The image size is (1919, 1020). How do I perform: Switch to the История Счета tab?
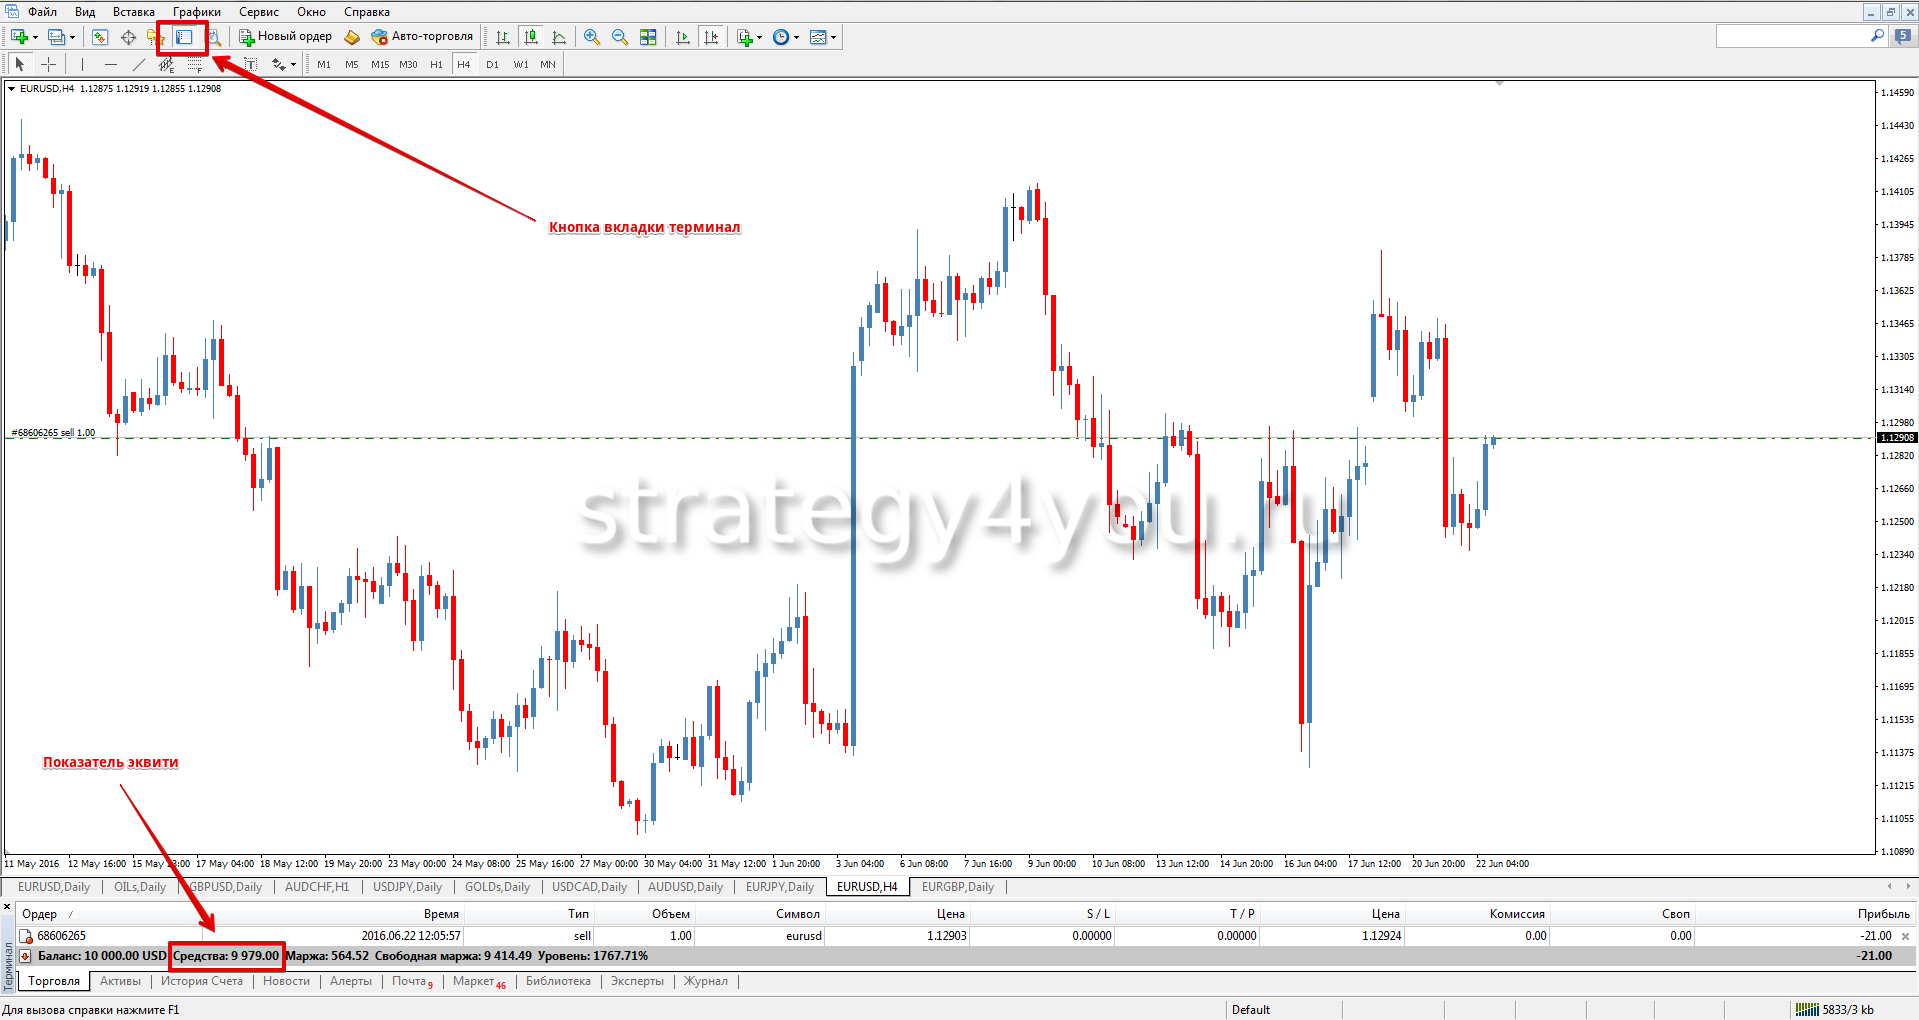[201, 981]
